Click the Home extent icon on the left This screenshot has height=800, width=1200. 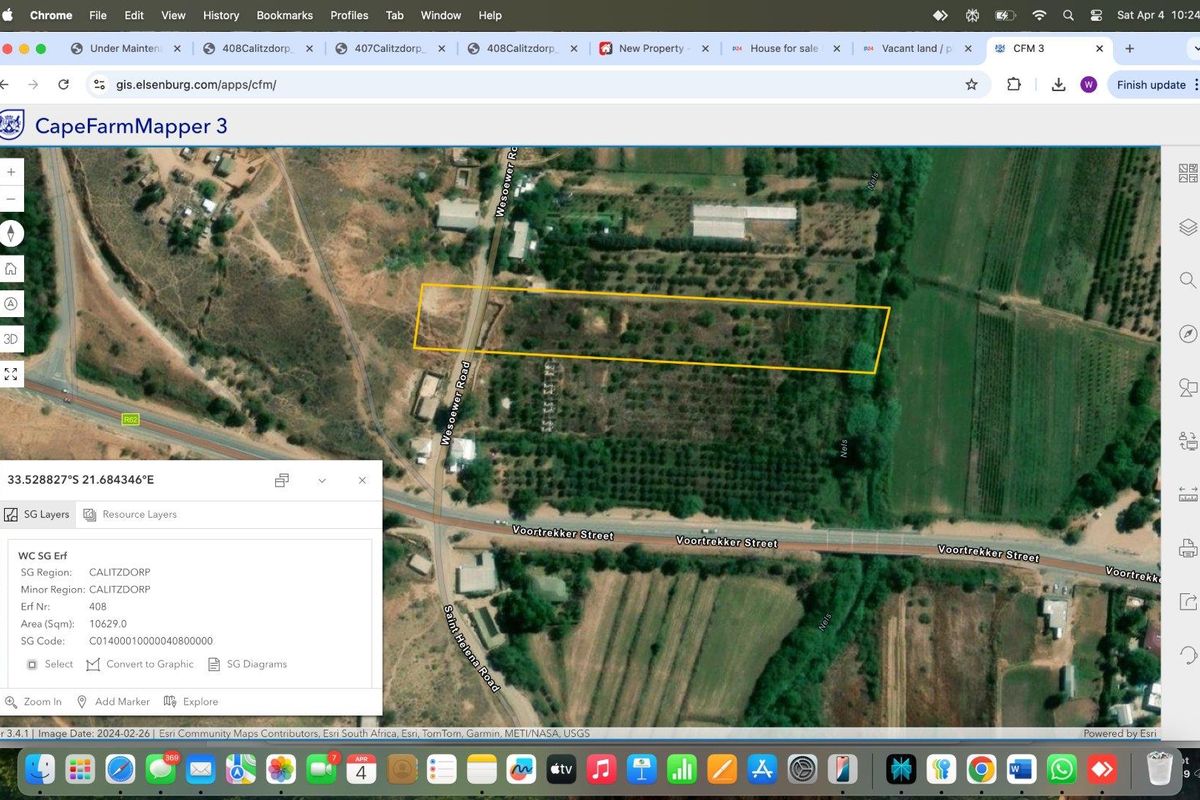coord(10,268)
